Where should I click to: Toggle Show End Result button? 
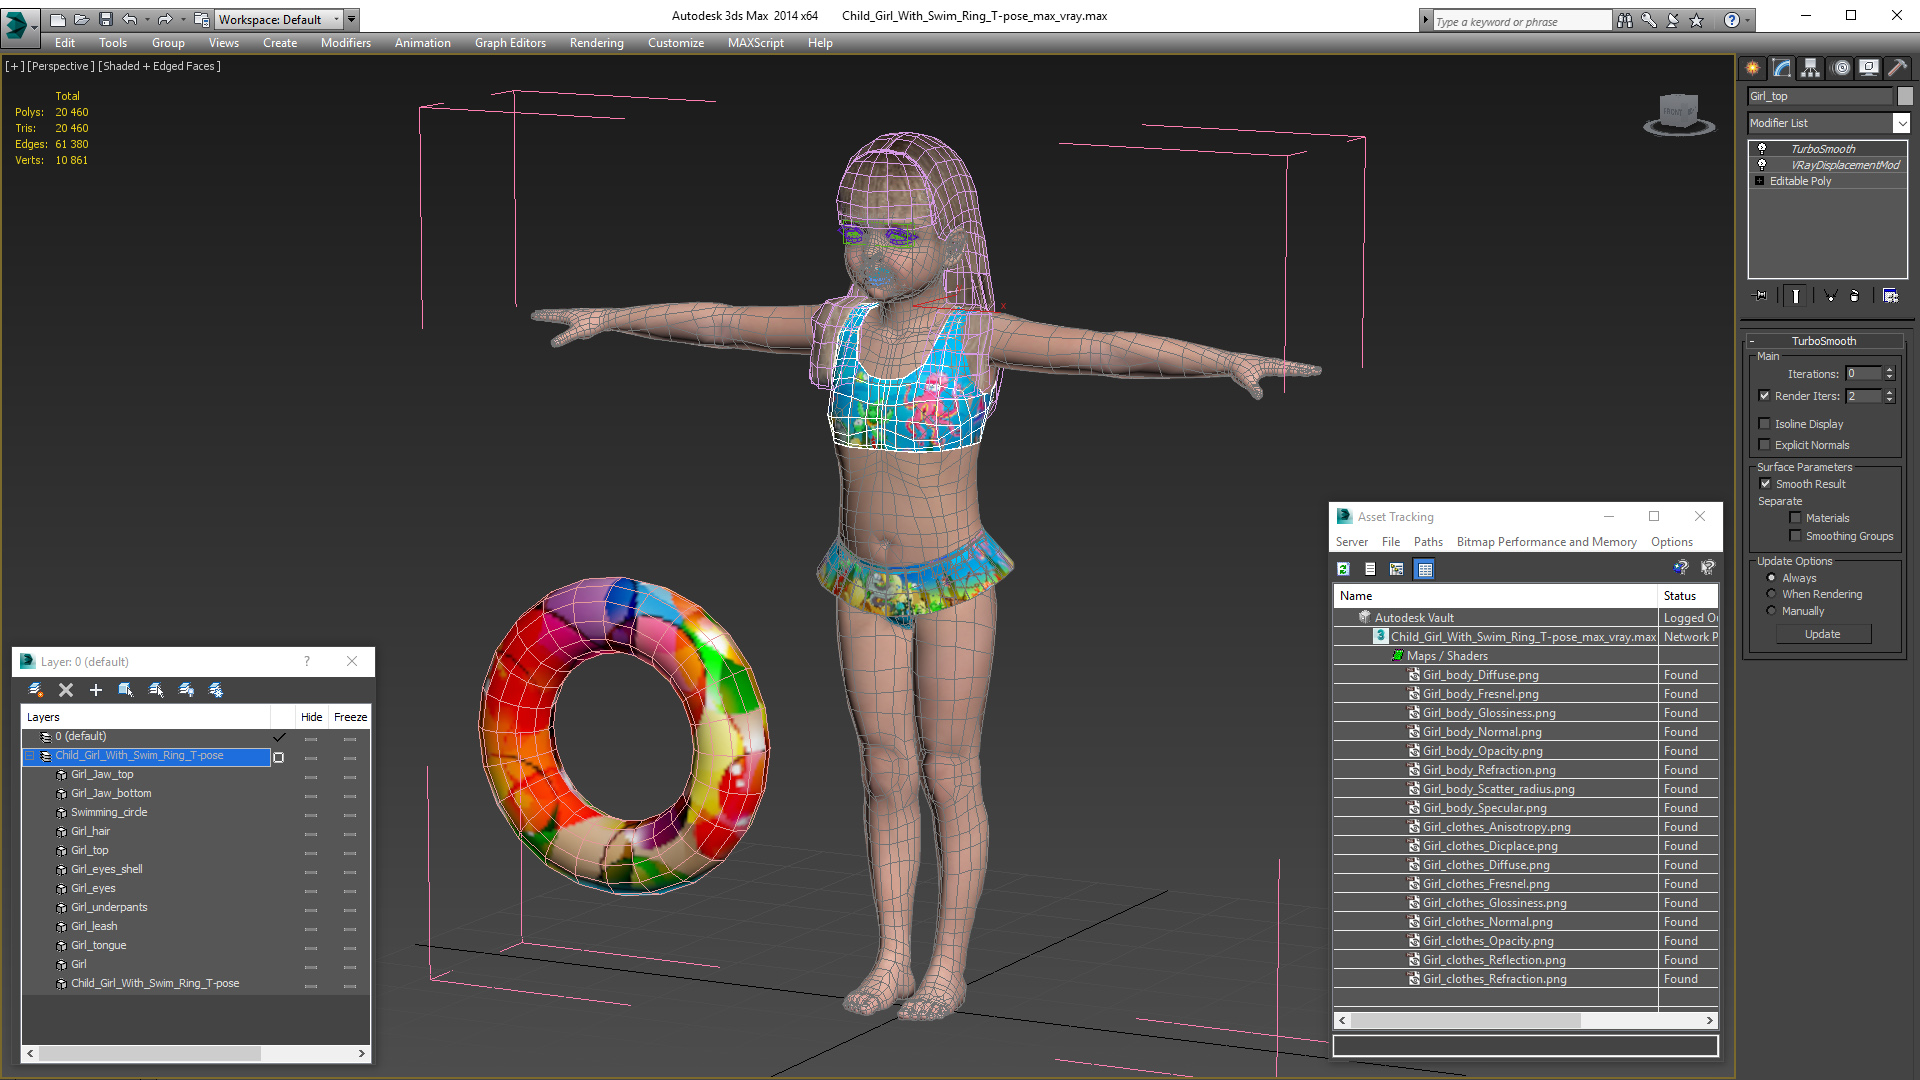click(1796, 296)
